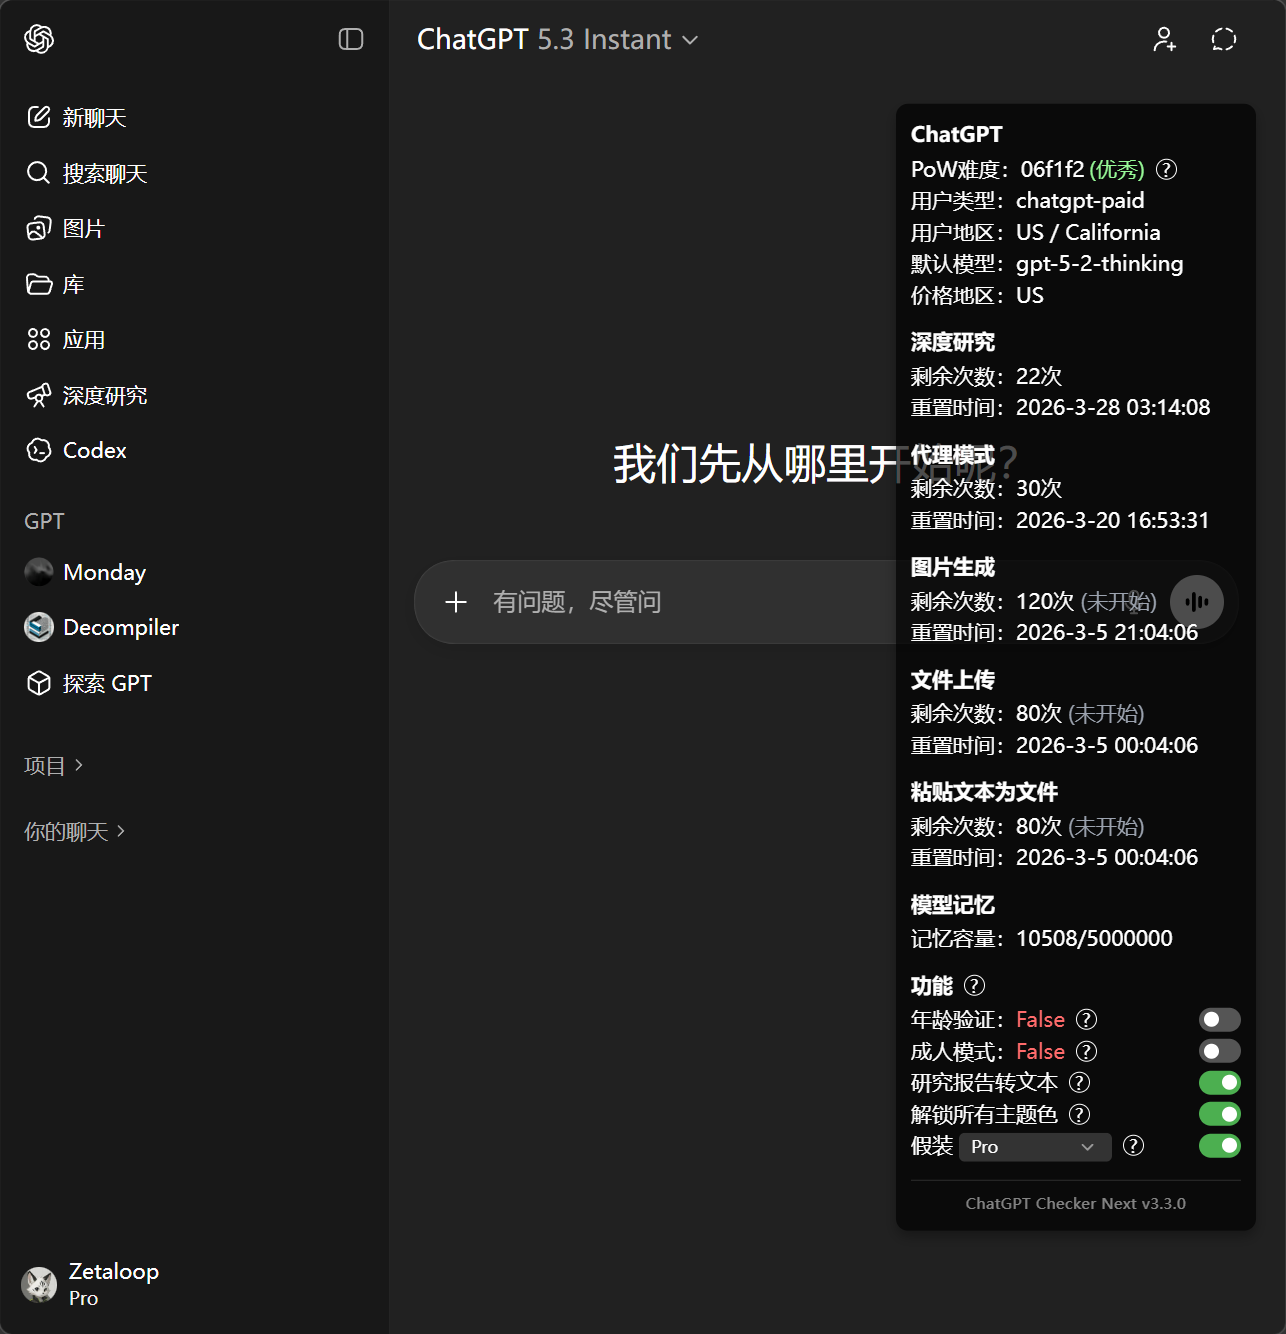Click the 图片生成 remaining 120次 value

coord(1045,601)
